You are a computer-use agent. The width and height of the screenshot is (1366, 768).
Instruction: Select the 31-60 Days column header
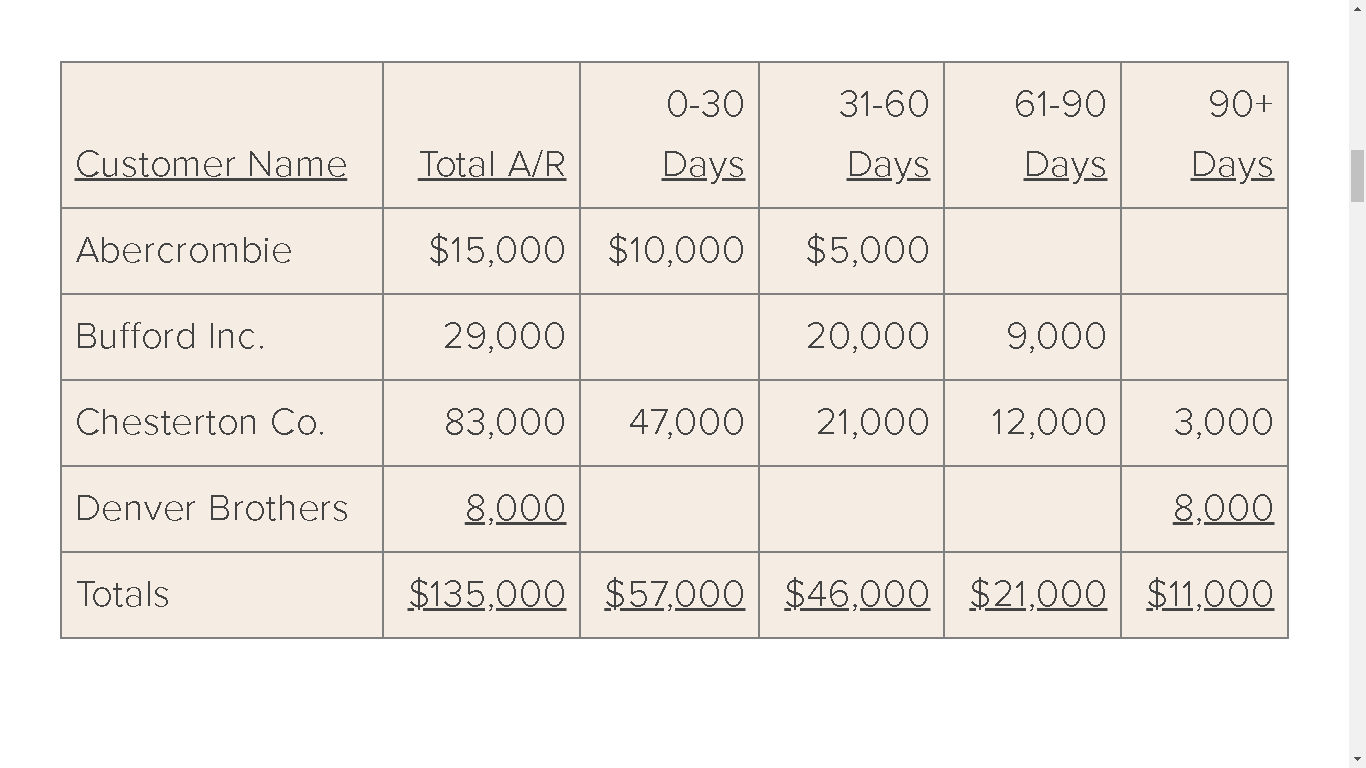coord(887,134)
